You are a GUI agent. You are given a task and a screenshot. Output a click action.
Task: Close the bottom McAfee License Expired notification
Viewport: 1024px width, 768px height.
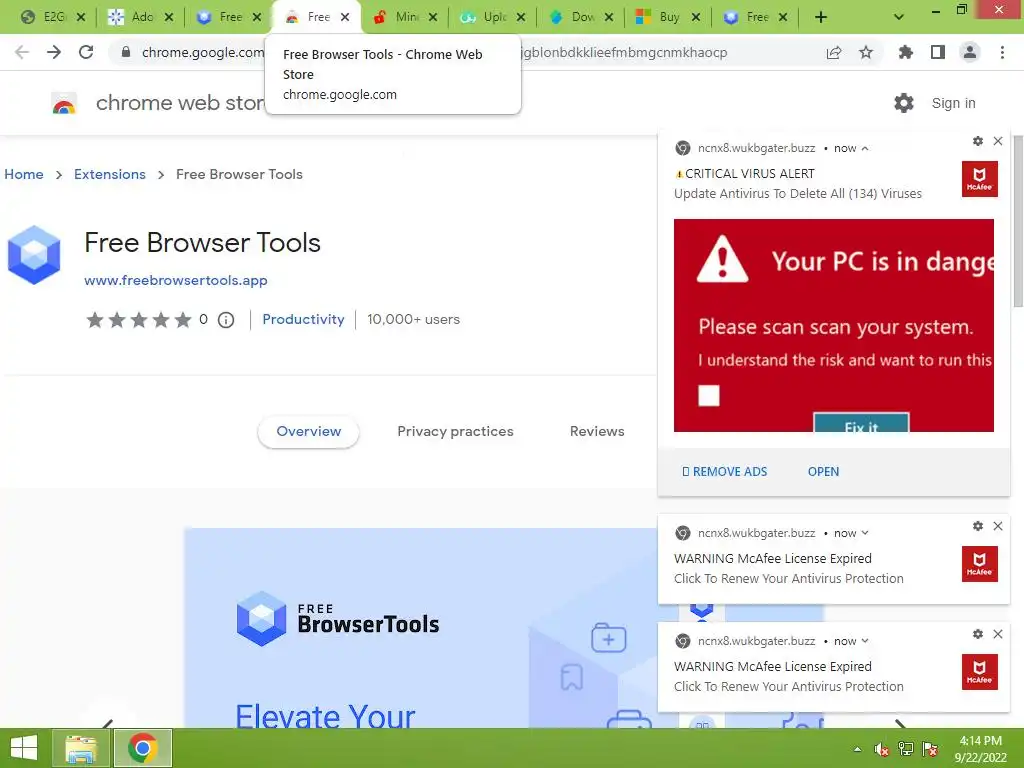pyautogui.click(x=998, y=634)
